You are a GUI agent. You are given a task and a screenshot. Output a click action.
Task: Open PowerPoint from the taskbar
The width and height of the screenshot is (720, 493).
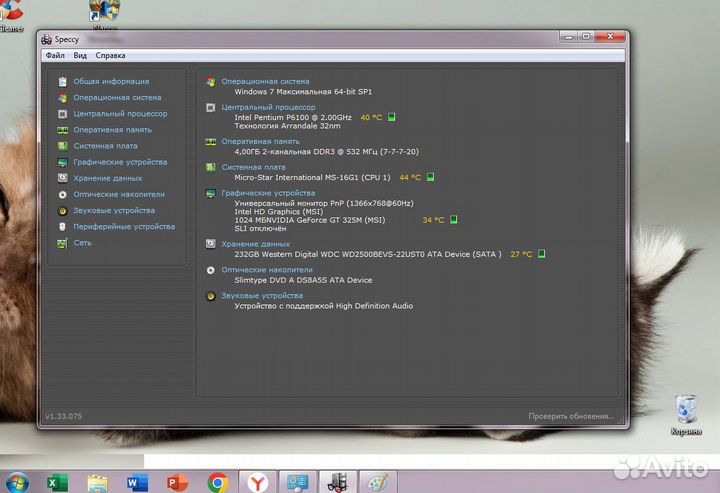pyautogui.click(x=177, y=482)
